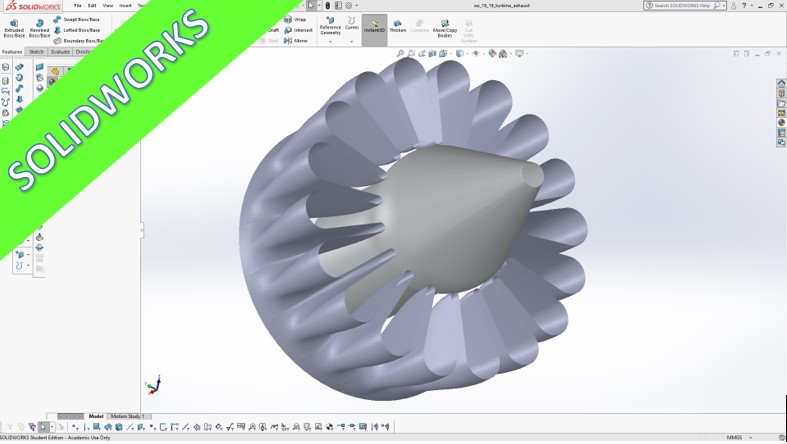Open the File Explorer task pane icon
Viewport: 787px width, 444px height.
coord(781,103)
